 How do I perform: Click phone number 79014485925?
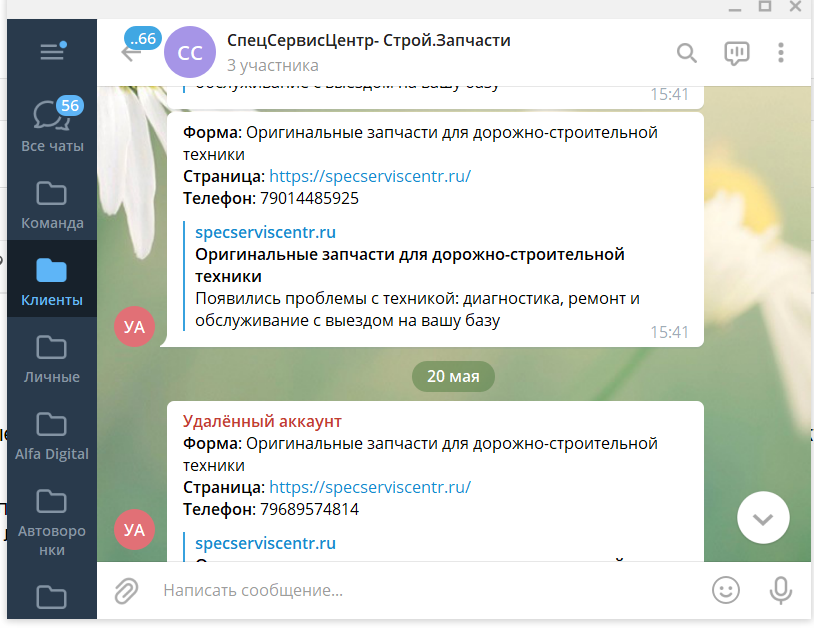click(309, 198)
